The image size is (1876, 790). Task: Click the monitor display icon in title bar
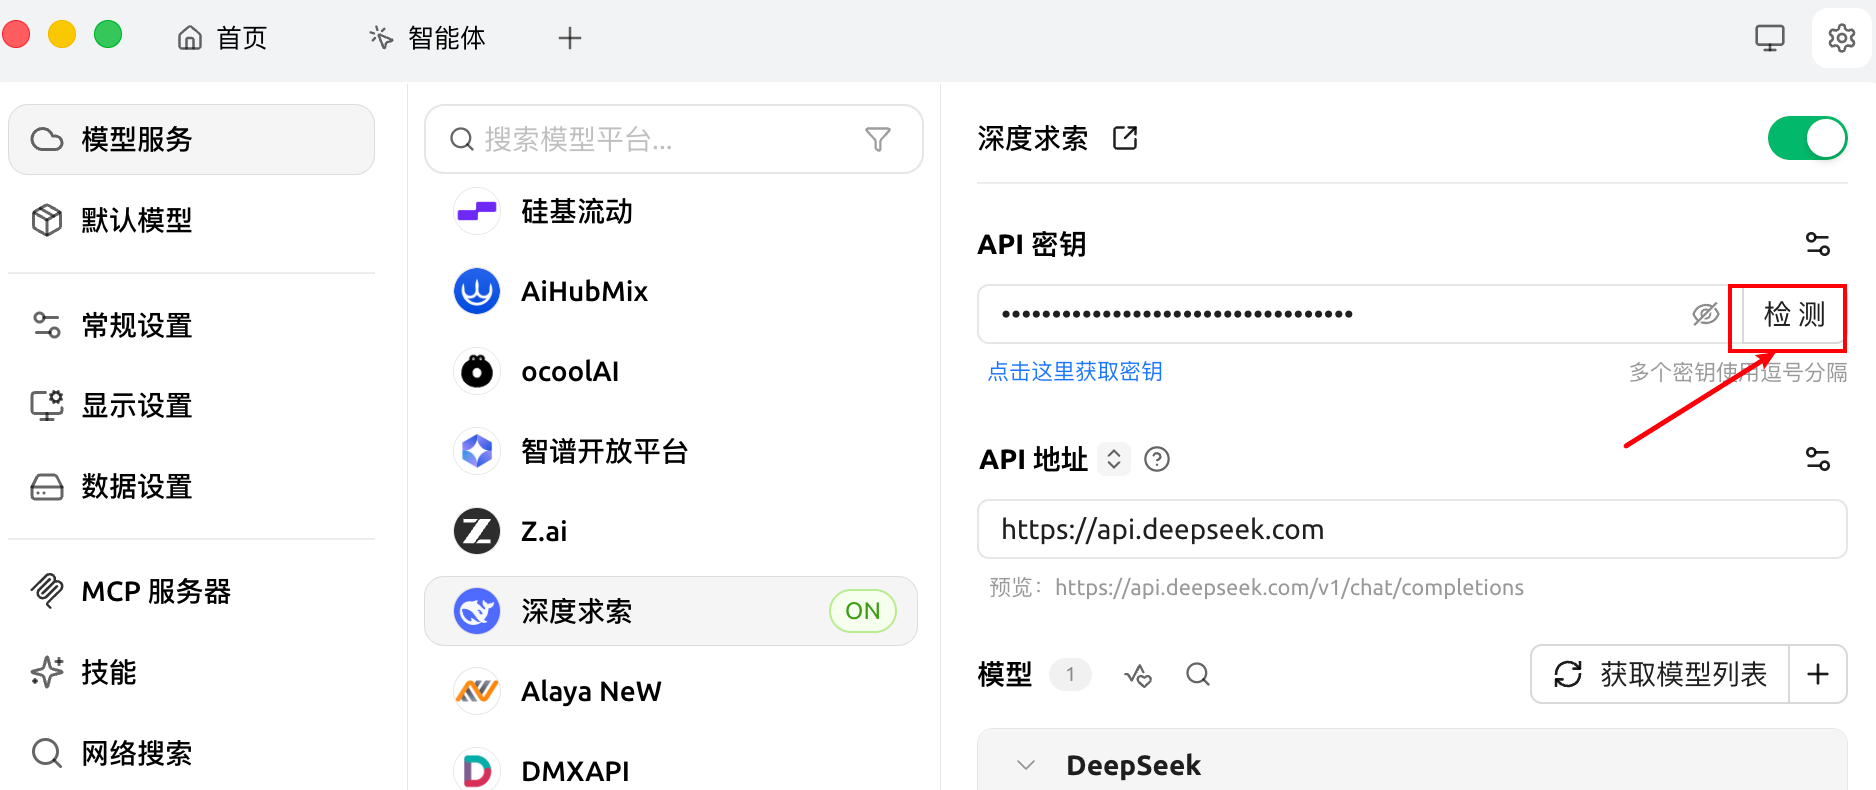[x=1770, y=38]
